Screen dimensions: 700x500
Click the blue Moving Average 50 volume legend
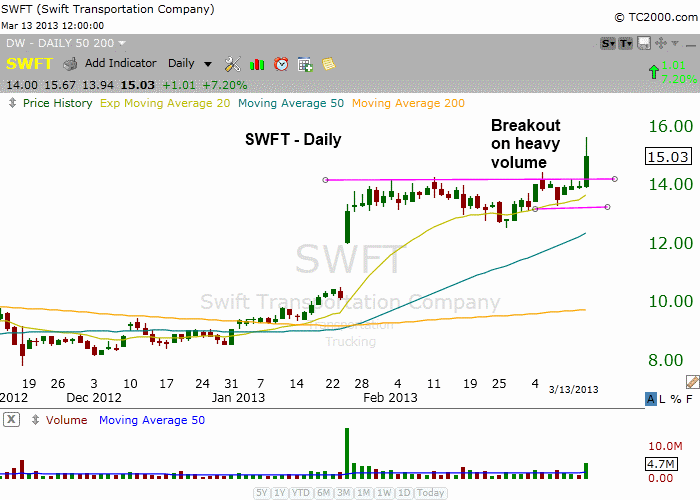pos(152,420)
